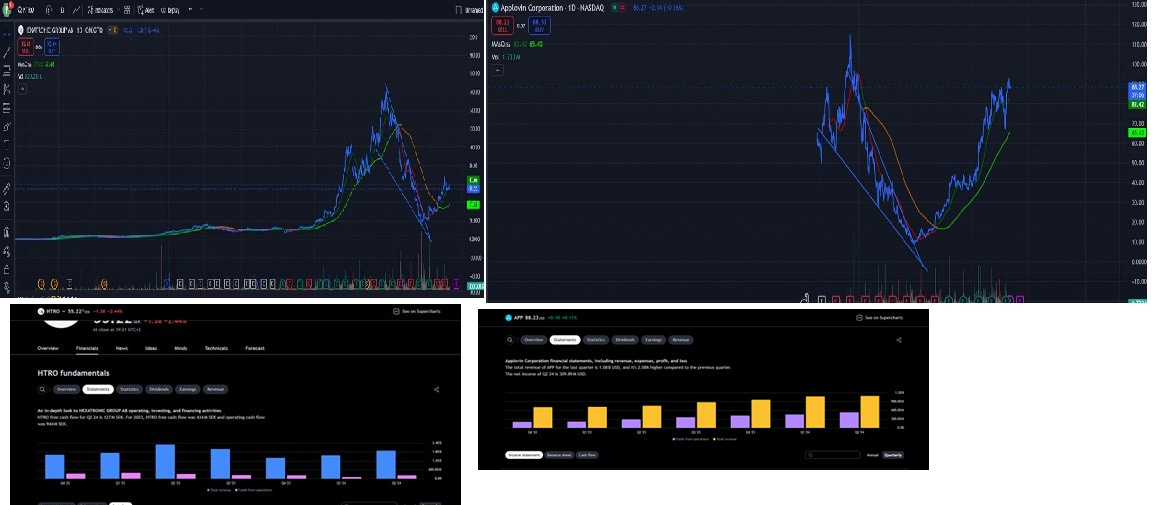Open the Ideas tab on HTRO page
The width and height of the screenshot is (1156, 505).
click(151, 348)
